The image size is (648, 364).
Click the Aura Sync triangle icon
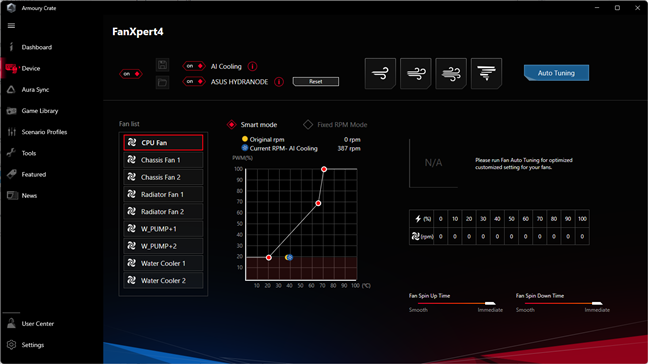pos(11,89)
